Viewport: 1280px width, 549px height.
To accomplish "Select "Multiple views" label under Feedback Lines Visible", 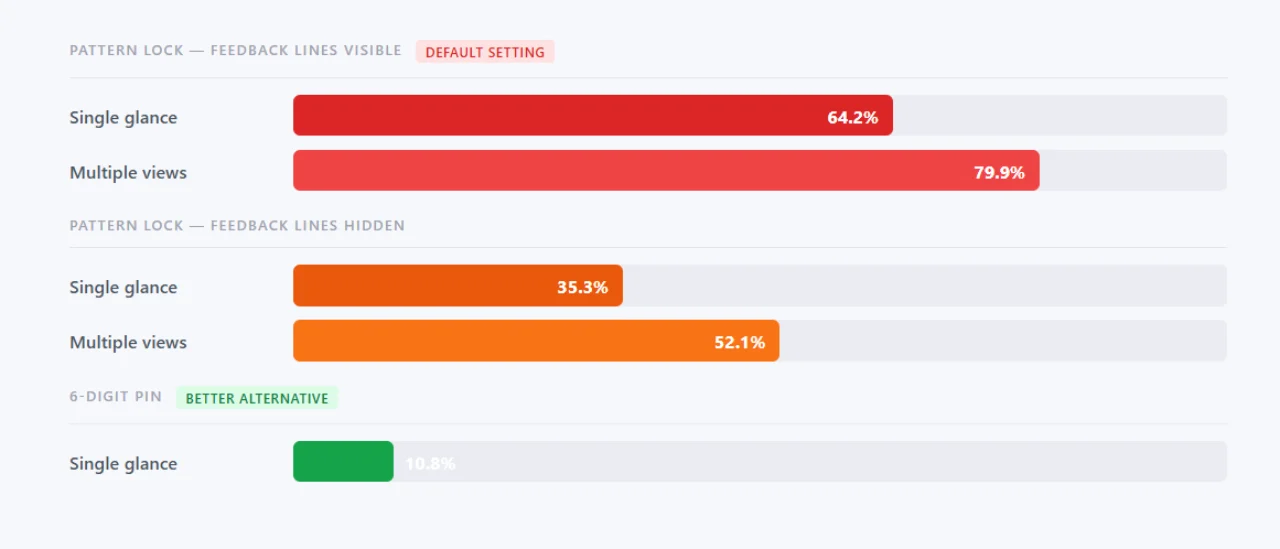I will (x=128, y=172).
